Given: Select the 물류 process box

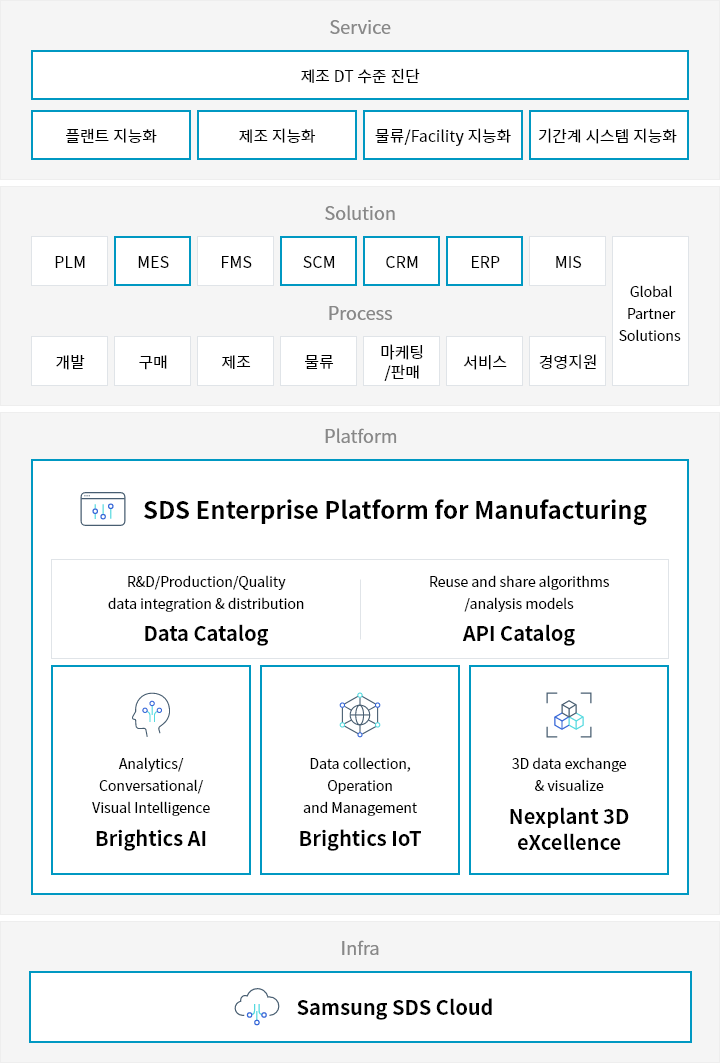Looking at the screenshot, I should tap(319, 361).
